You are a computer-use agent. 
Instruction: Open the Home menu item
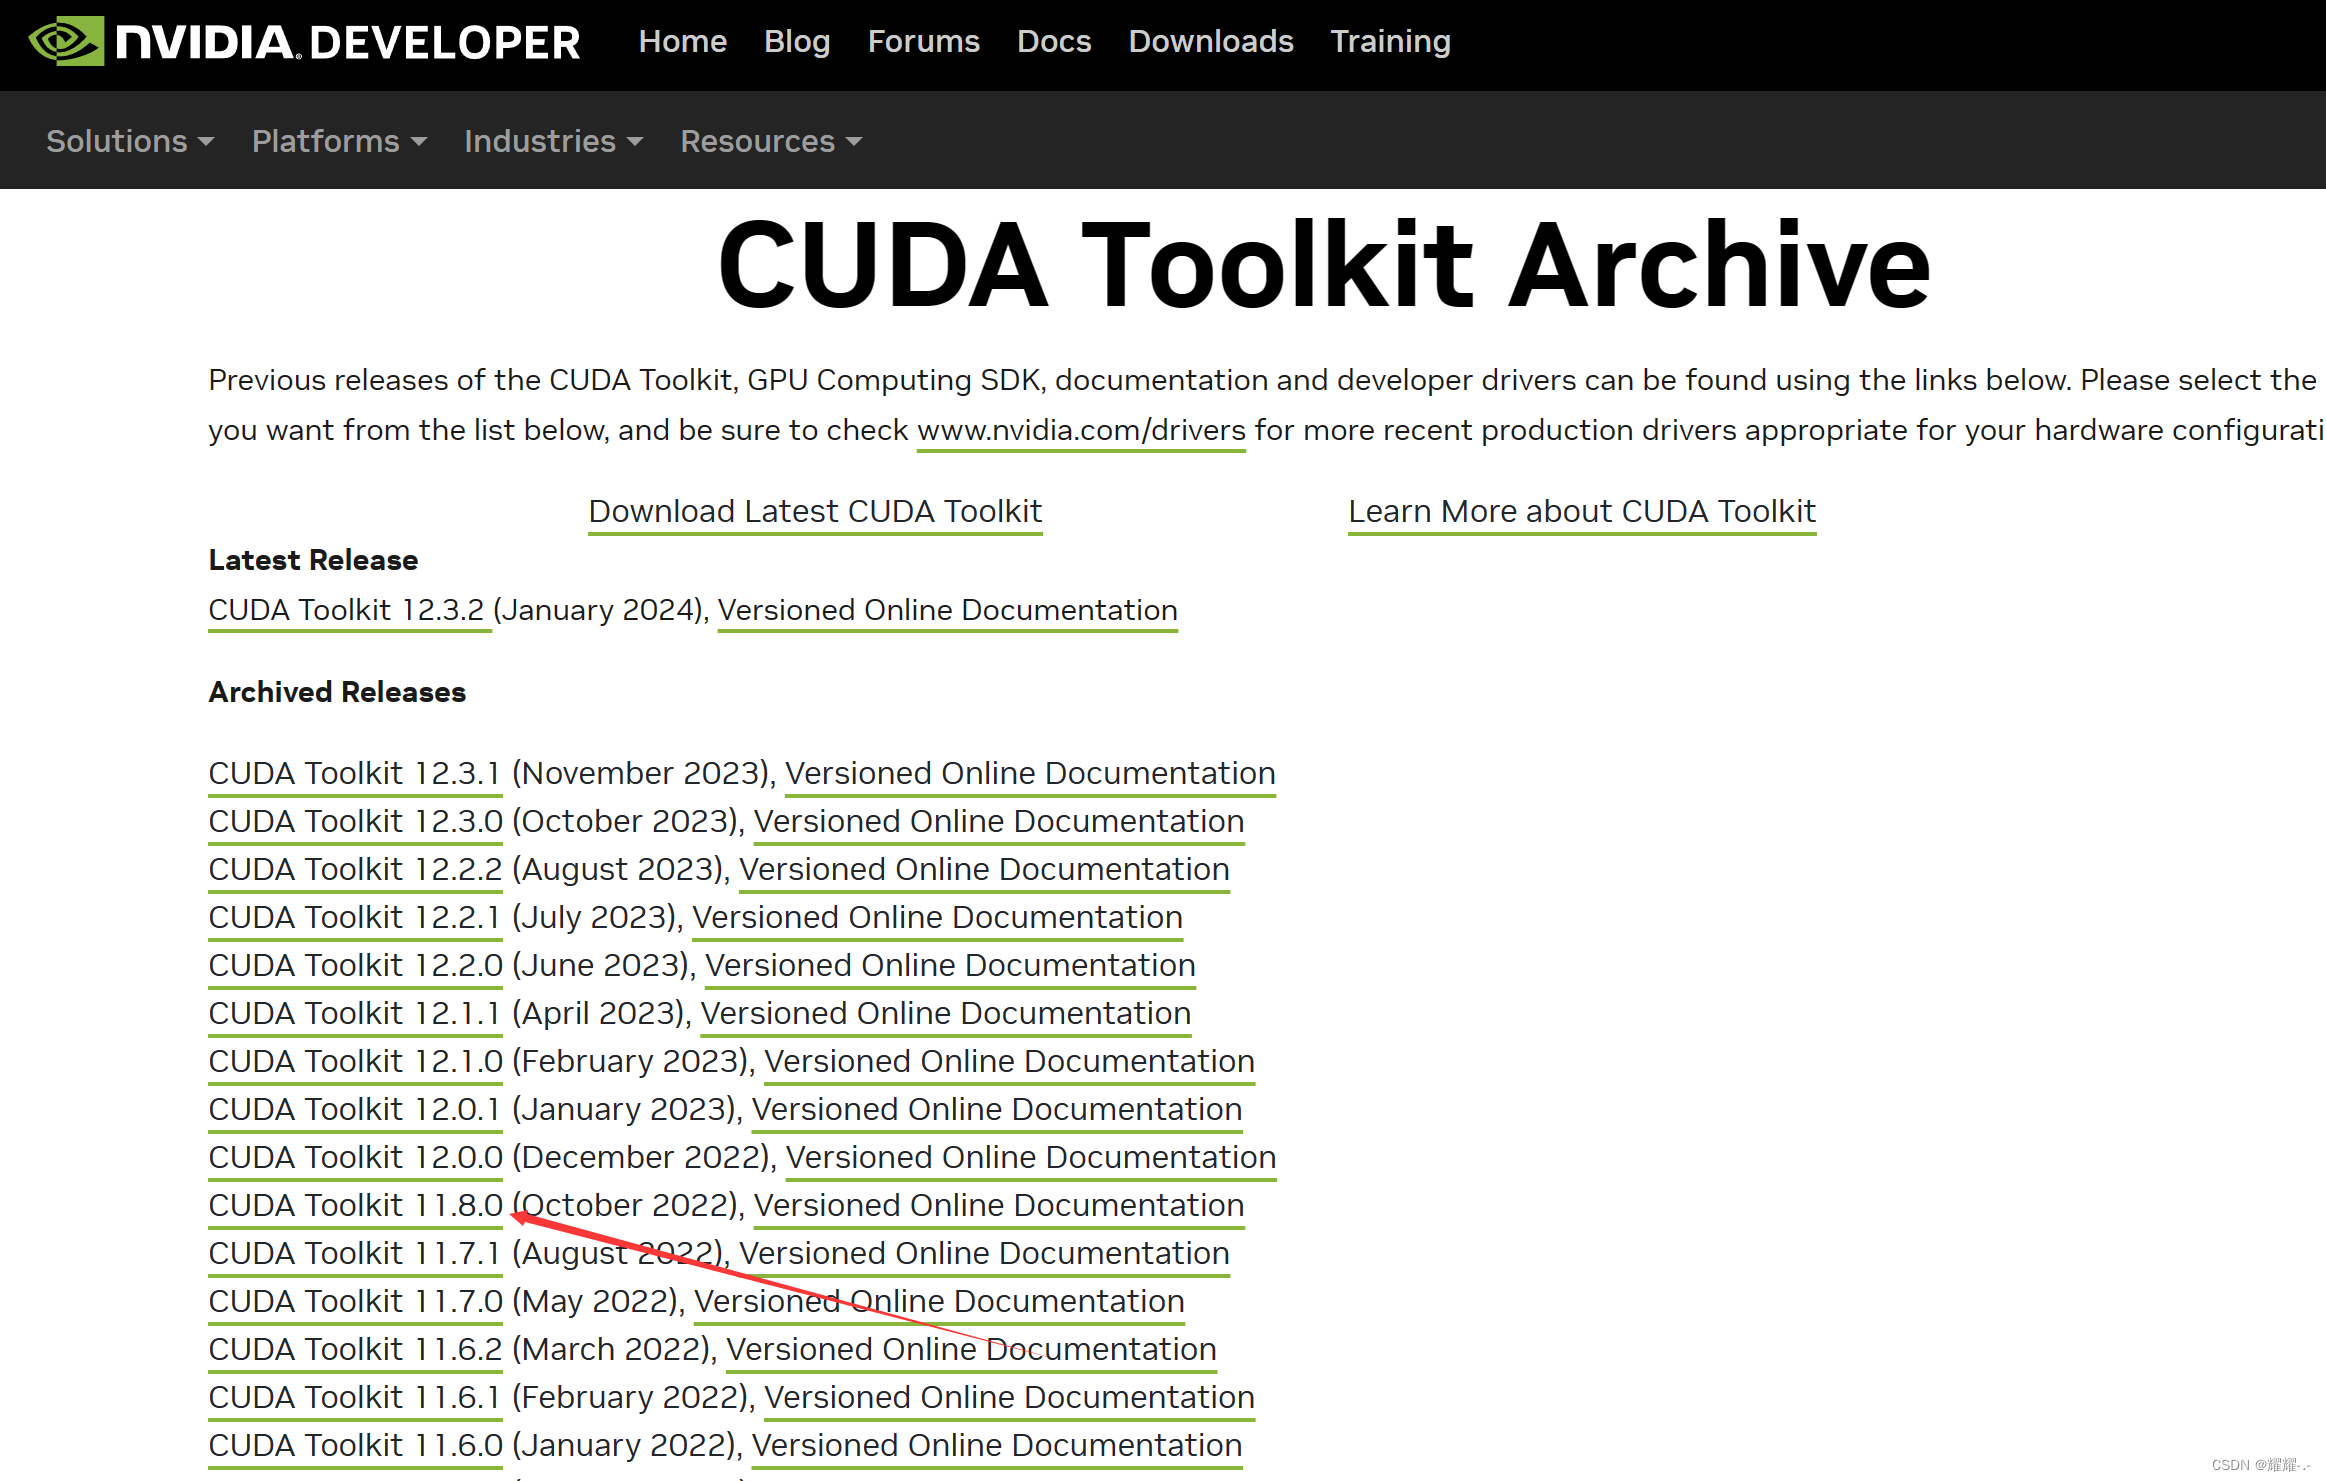(x=682, y=42)
